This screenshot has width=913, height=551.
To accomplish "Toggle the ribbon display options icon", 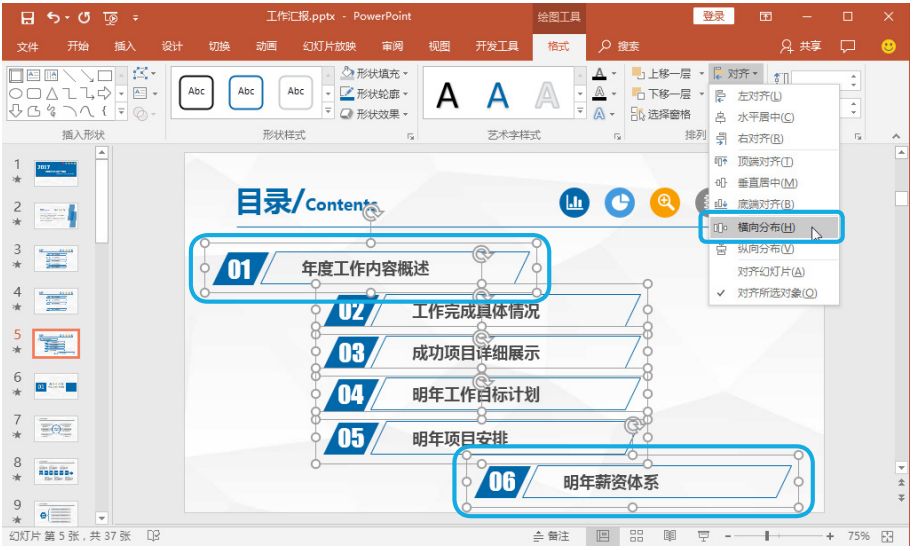I will pos(766,17).
